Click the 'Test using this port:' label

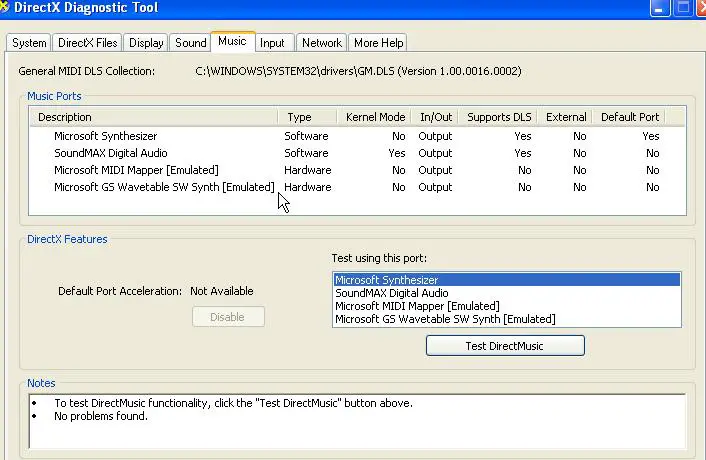coord(379,258)
